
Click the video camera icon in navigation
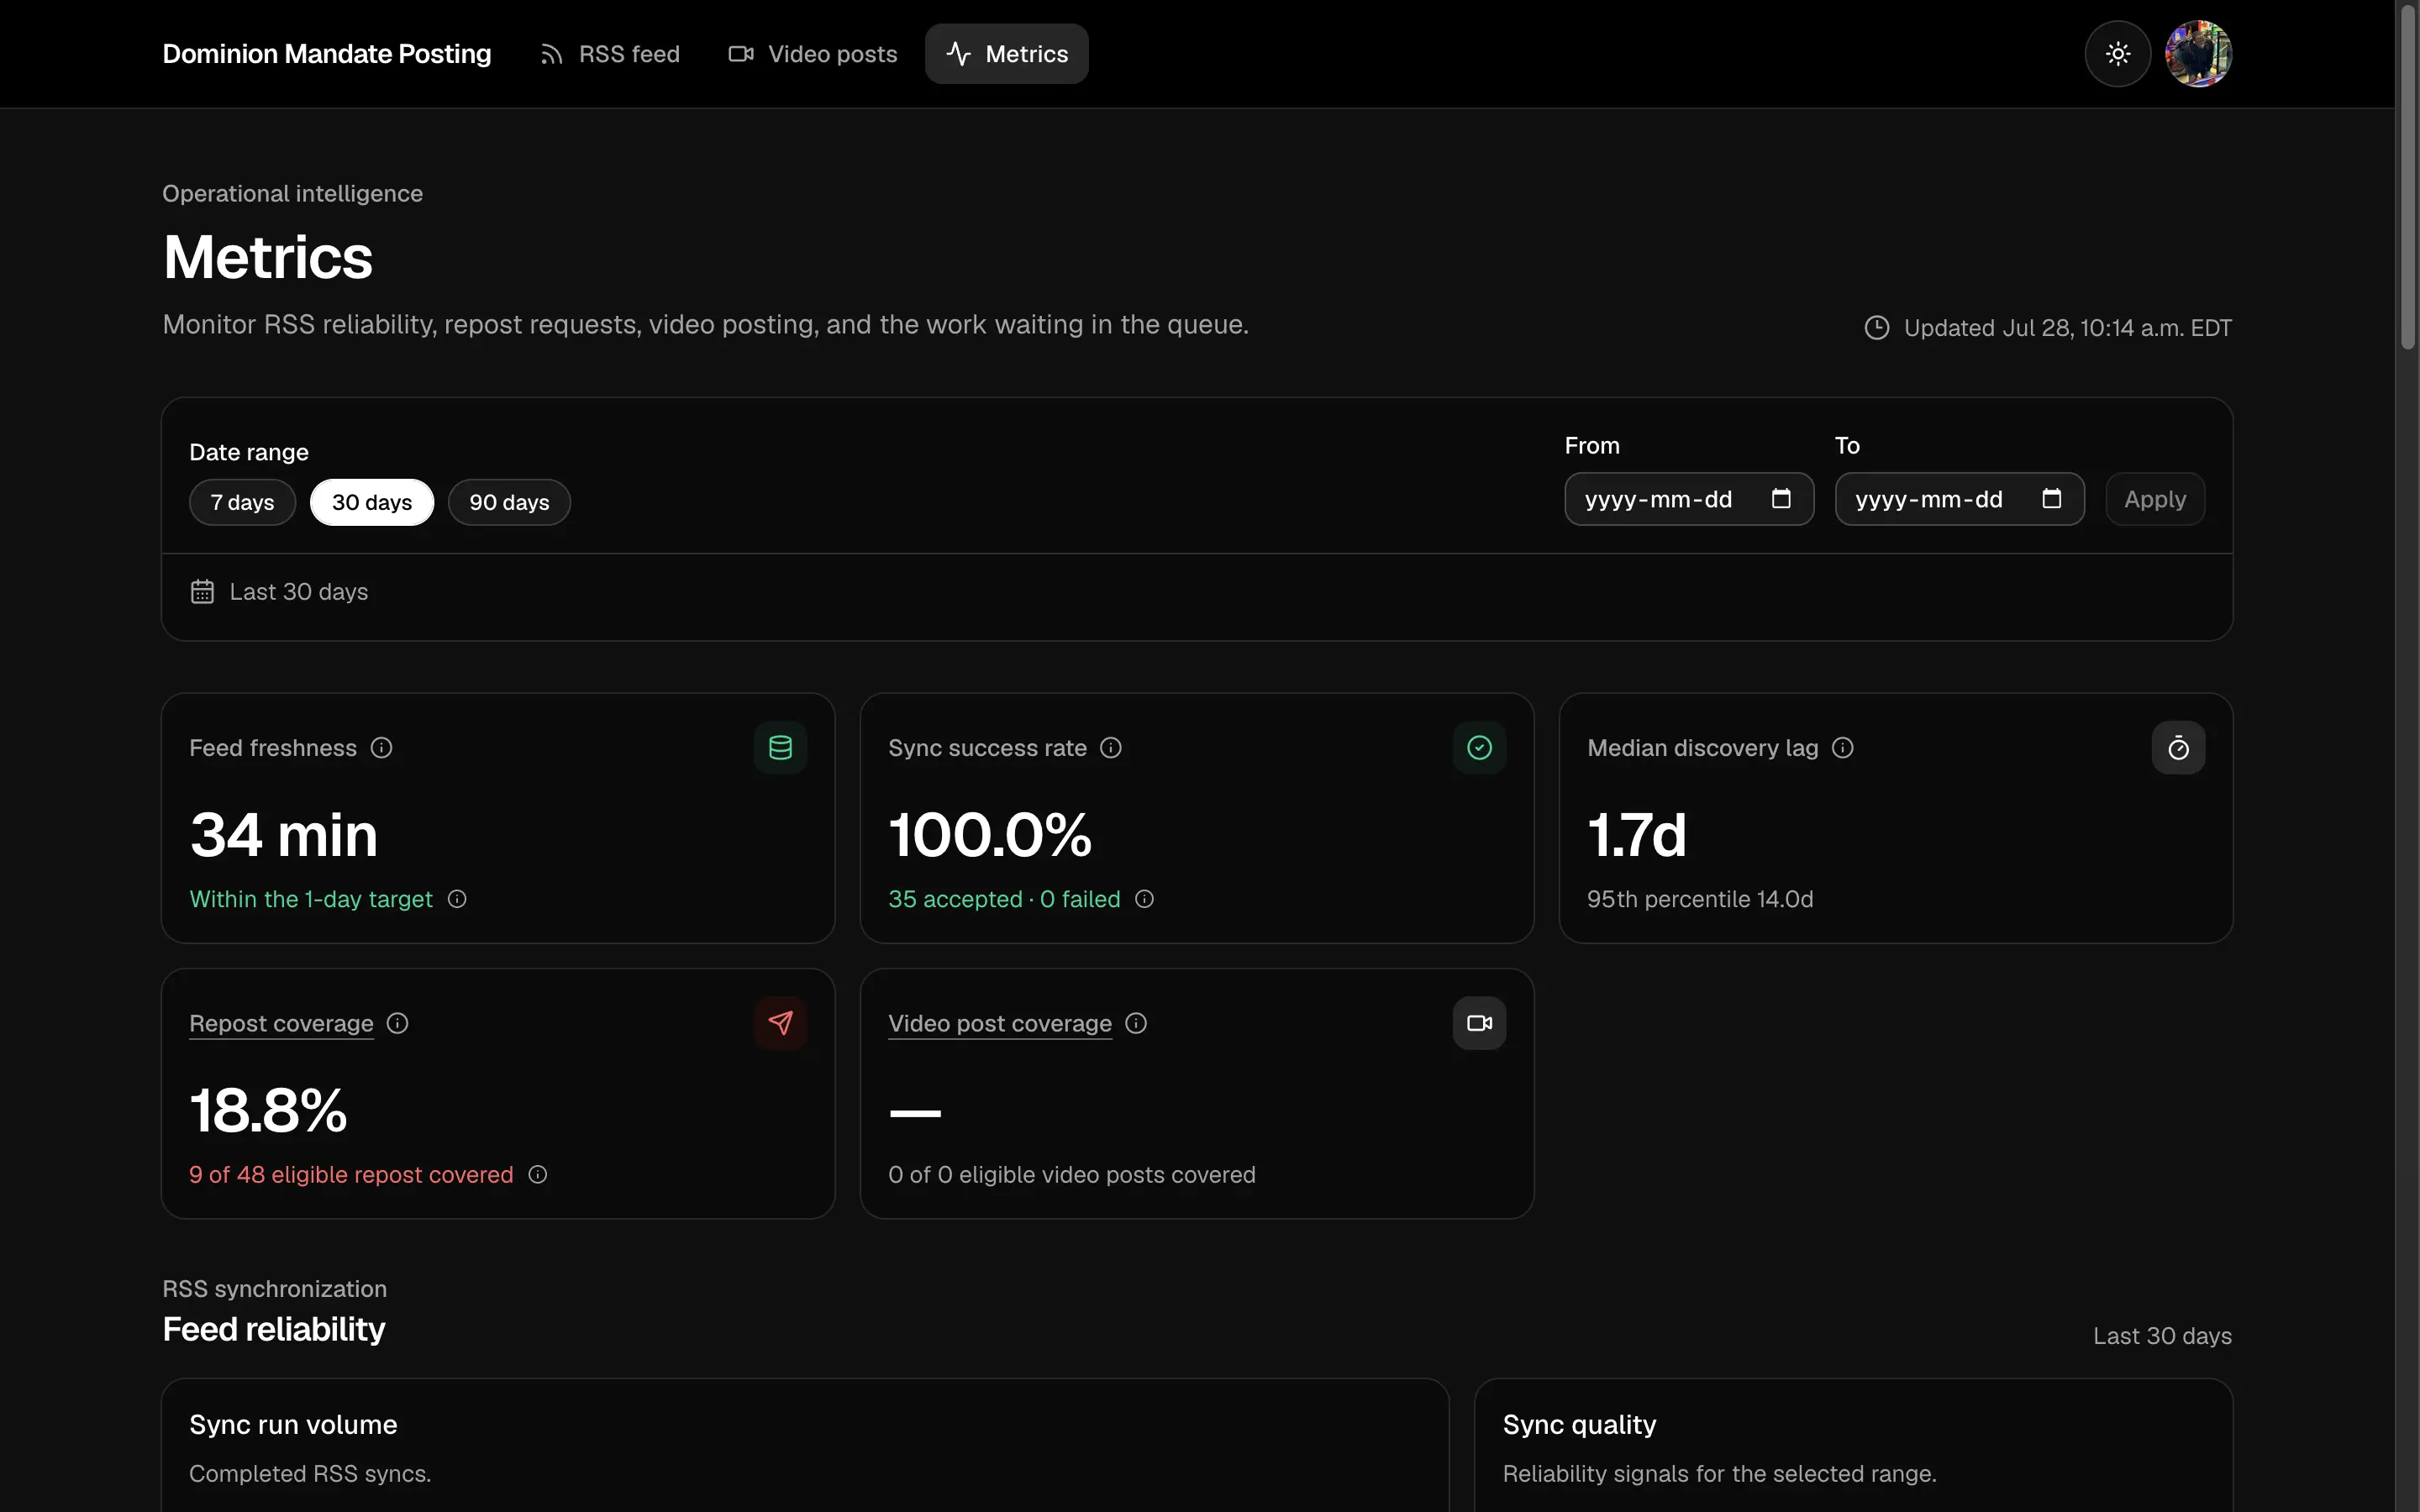click(741, 54)
